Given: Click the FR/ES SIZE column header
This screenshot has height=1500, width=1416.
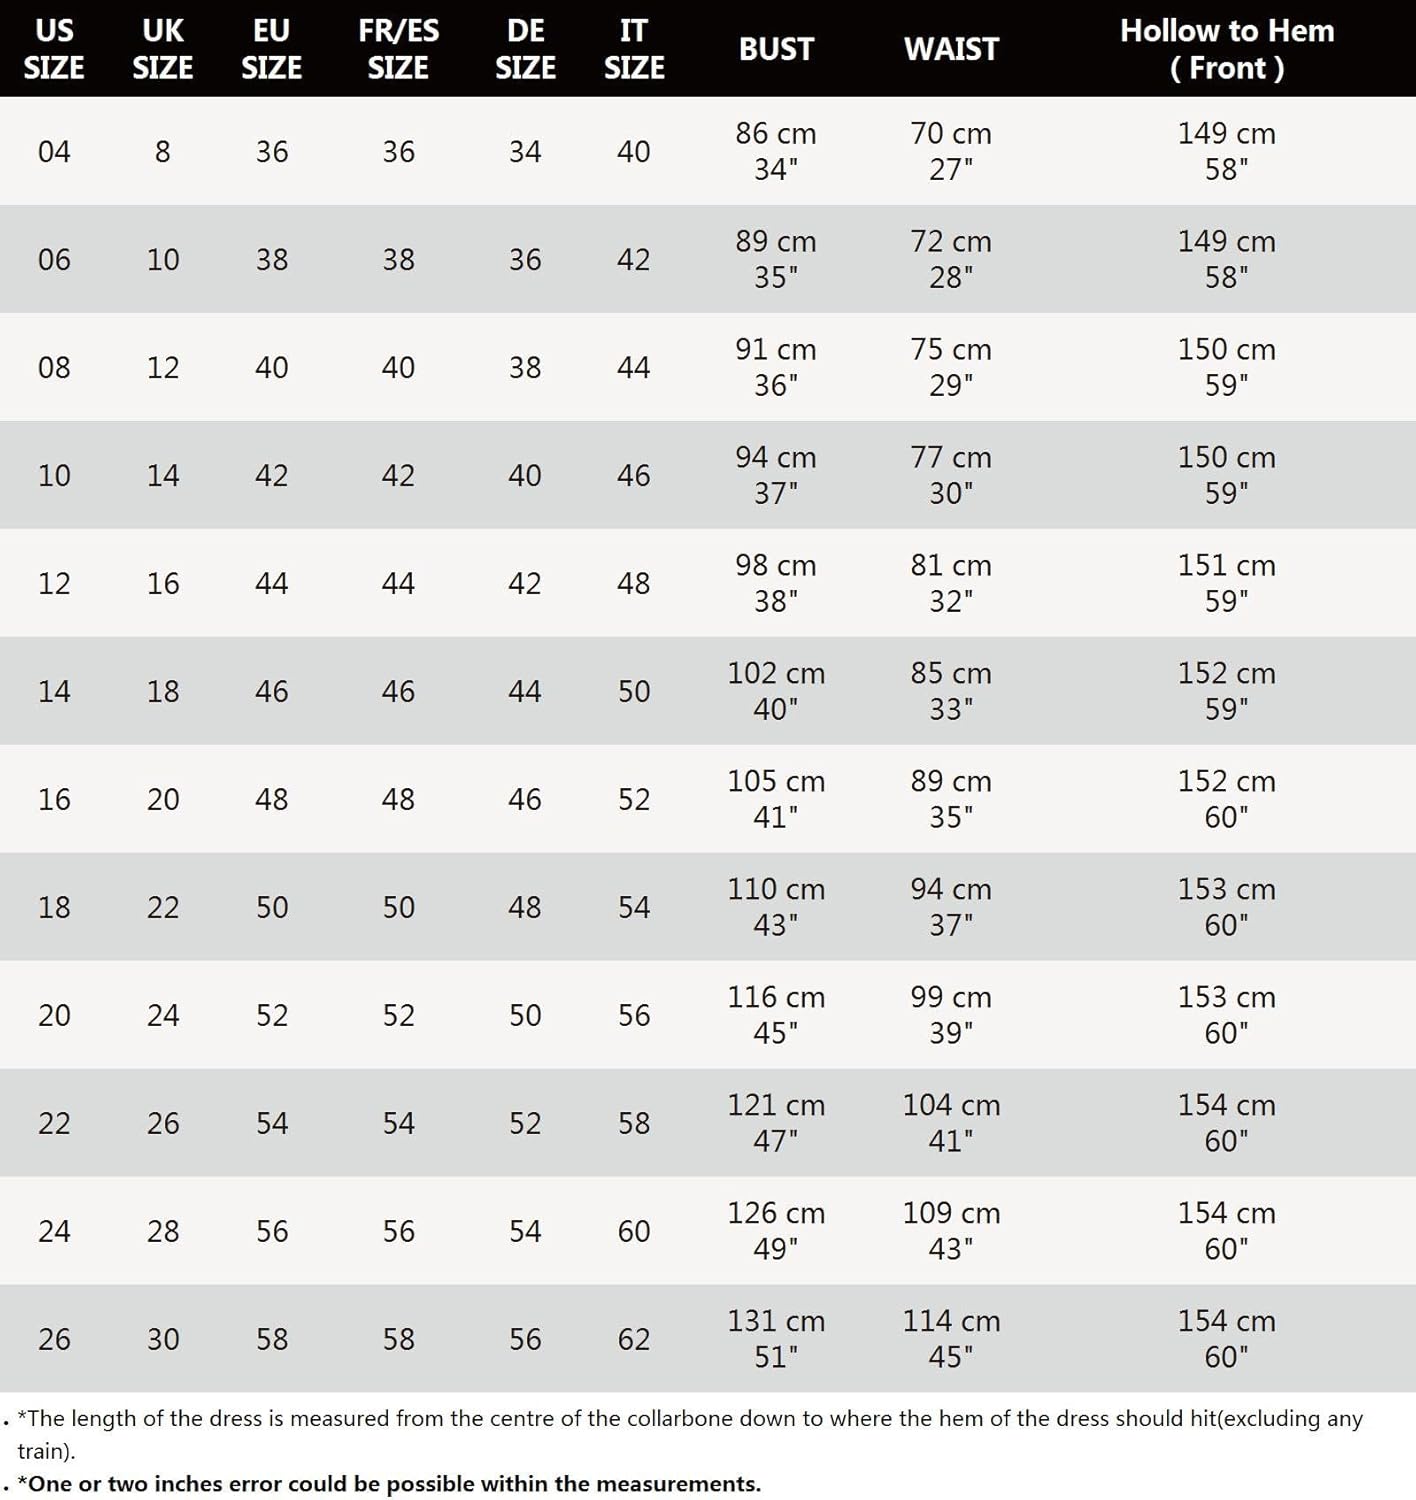Looking at the screenshot, I should 398,49.
